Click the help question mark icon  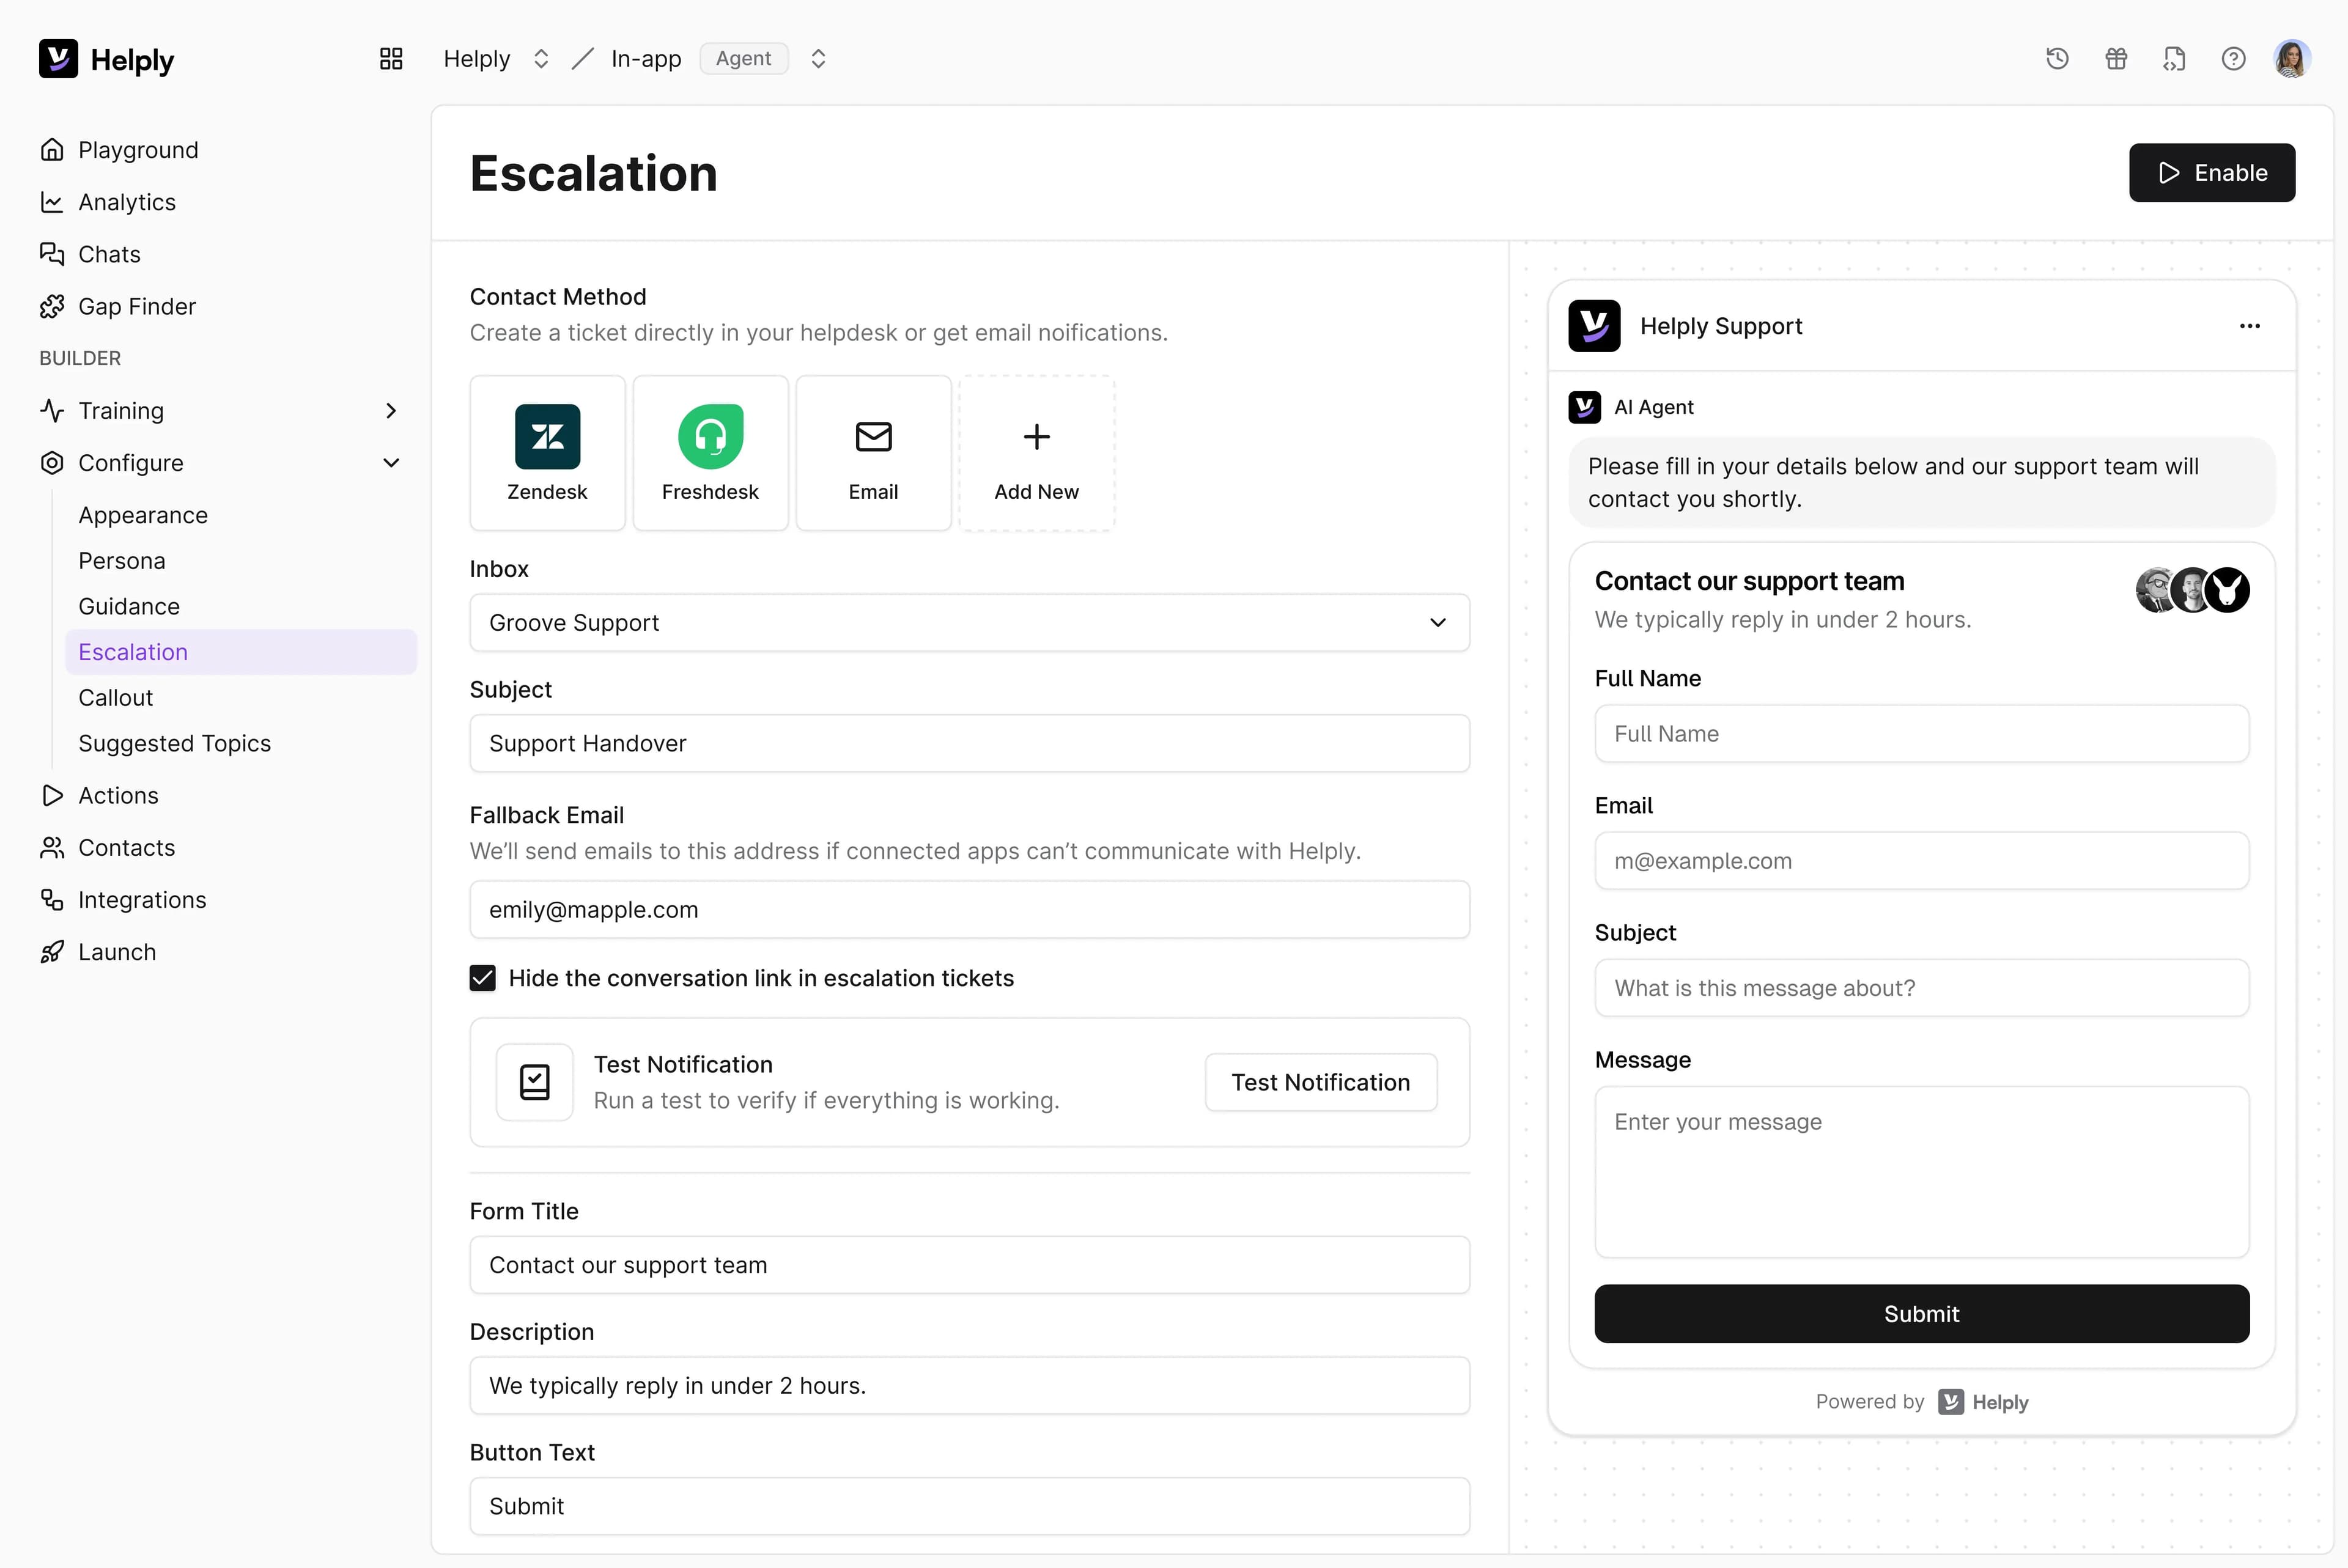2233,58
